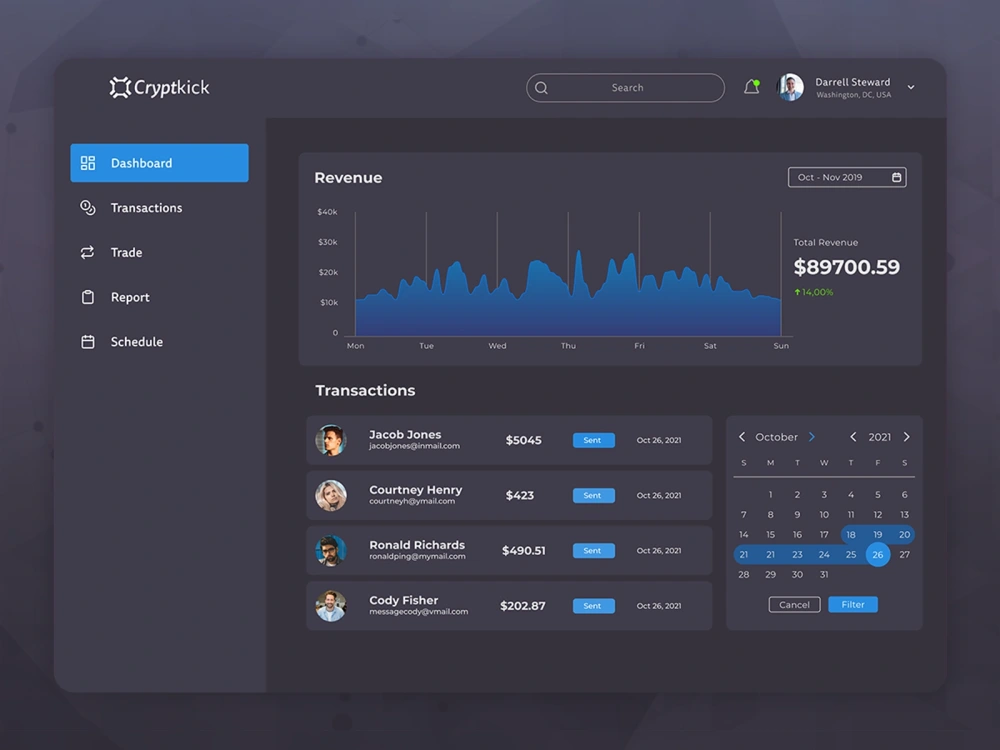This screenshot has height=750, width=1000.
Task: Click the Transactions coins icon
Action: [88, 207]
